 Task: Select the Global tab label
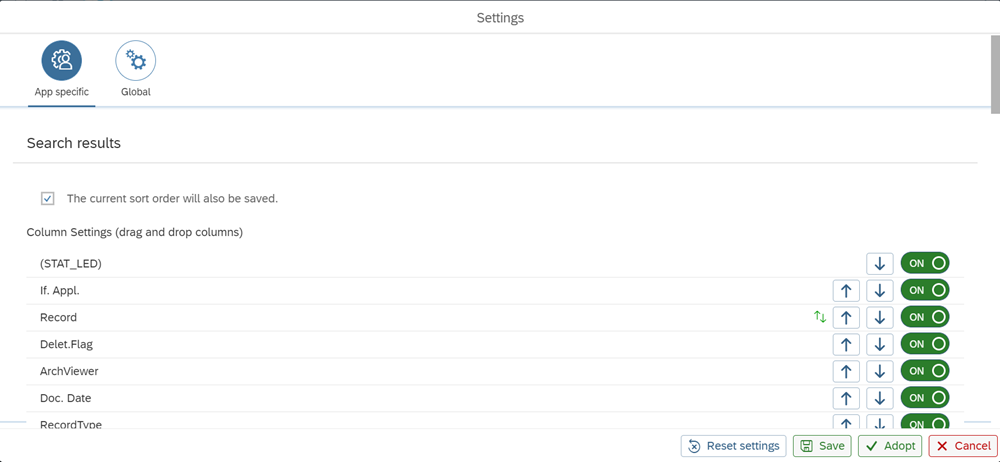point(136,92)
